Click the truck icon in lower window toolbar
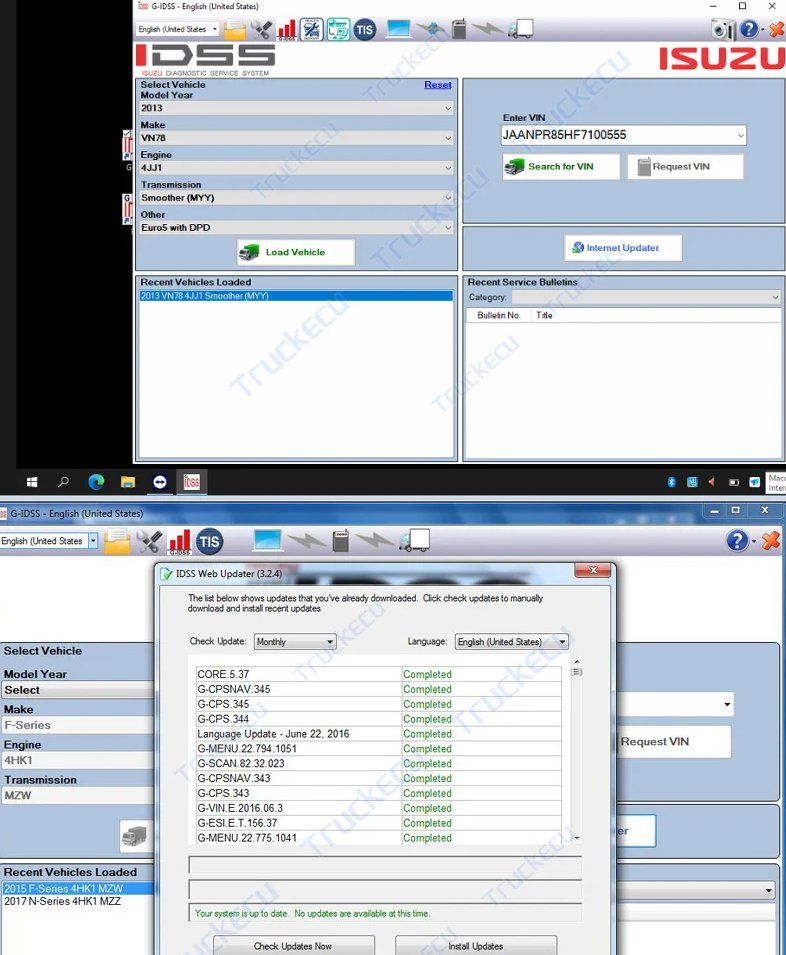Image resolution: width=786 pixels, height=955 pixels. [414, 541]
